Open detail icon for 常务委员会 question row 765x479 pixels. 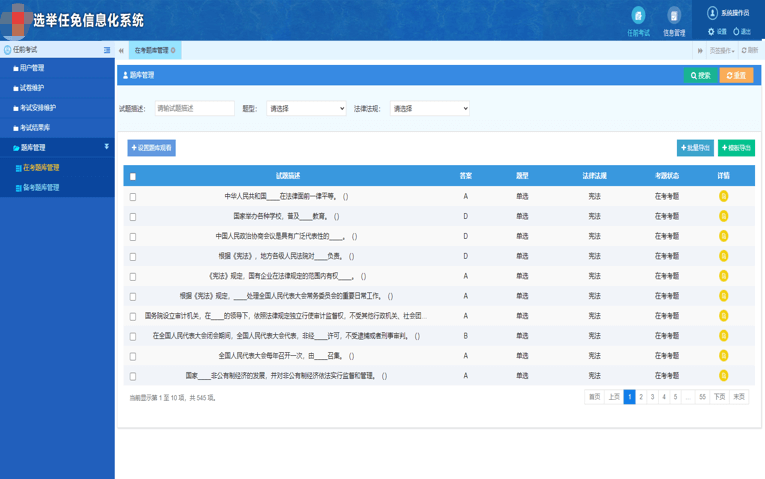tap(724, 296)
